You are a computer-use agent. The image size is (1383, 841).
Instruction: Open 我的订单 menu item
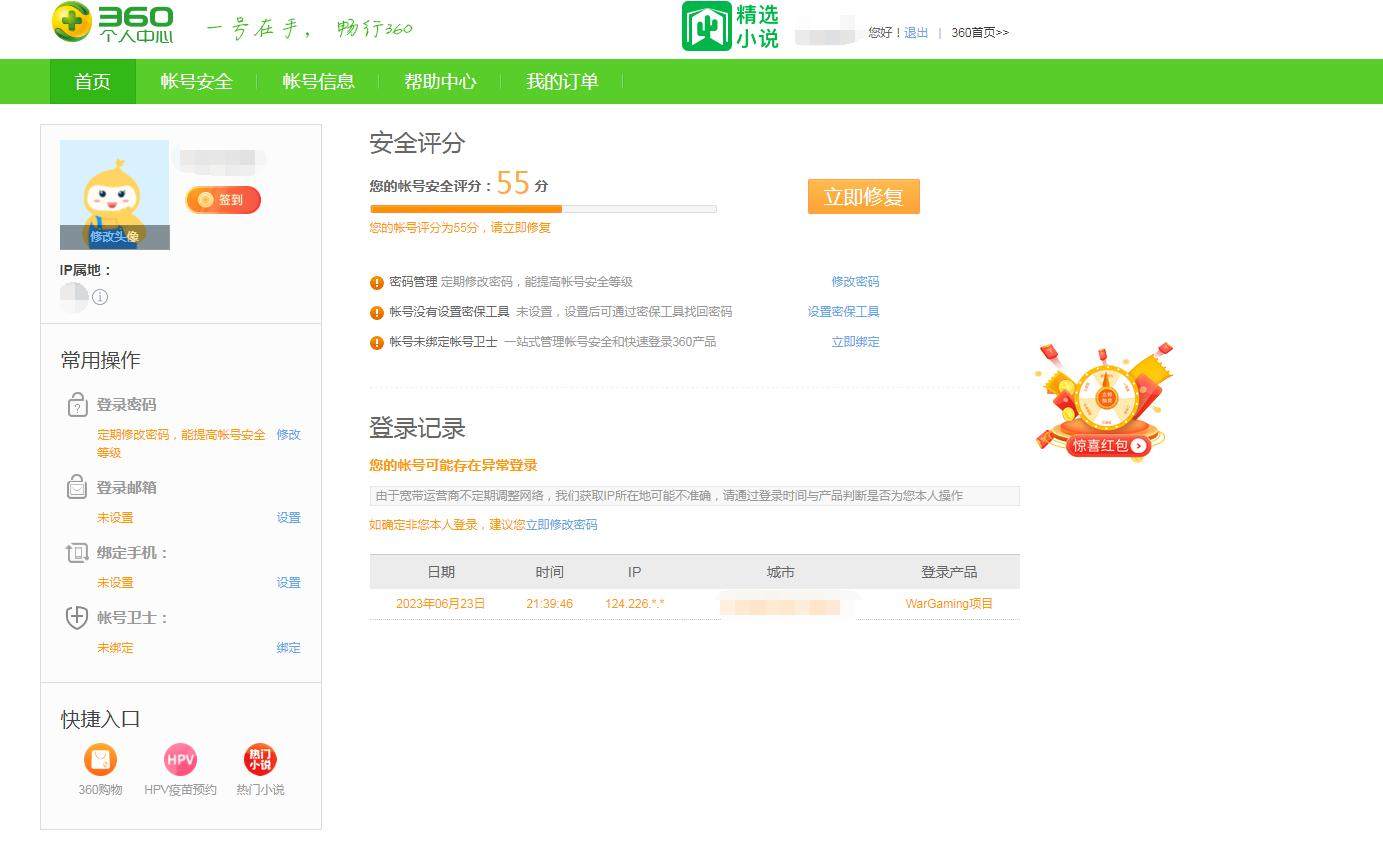(560, 81)
